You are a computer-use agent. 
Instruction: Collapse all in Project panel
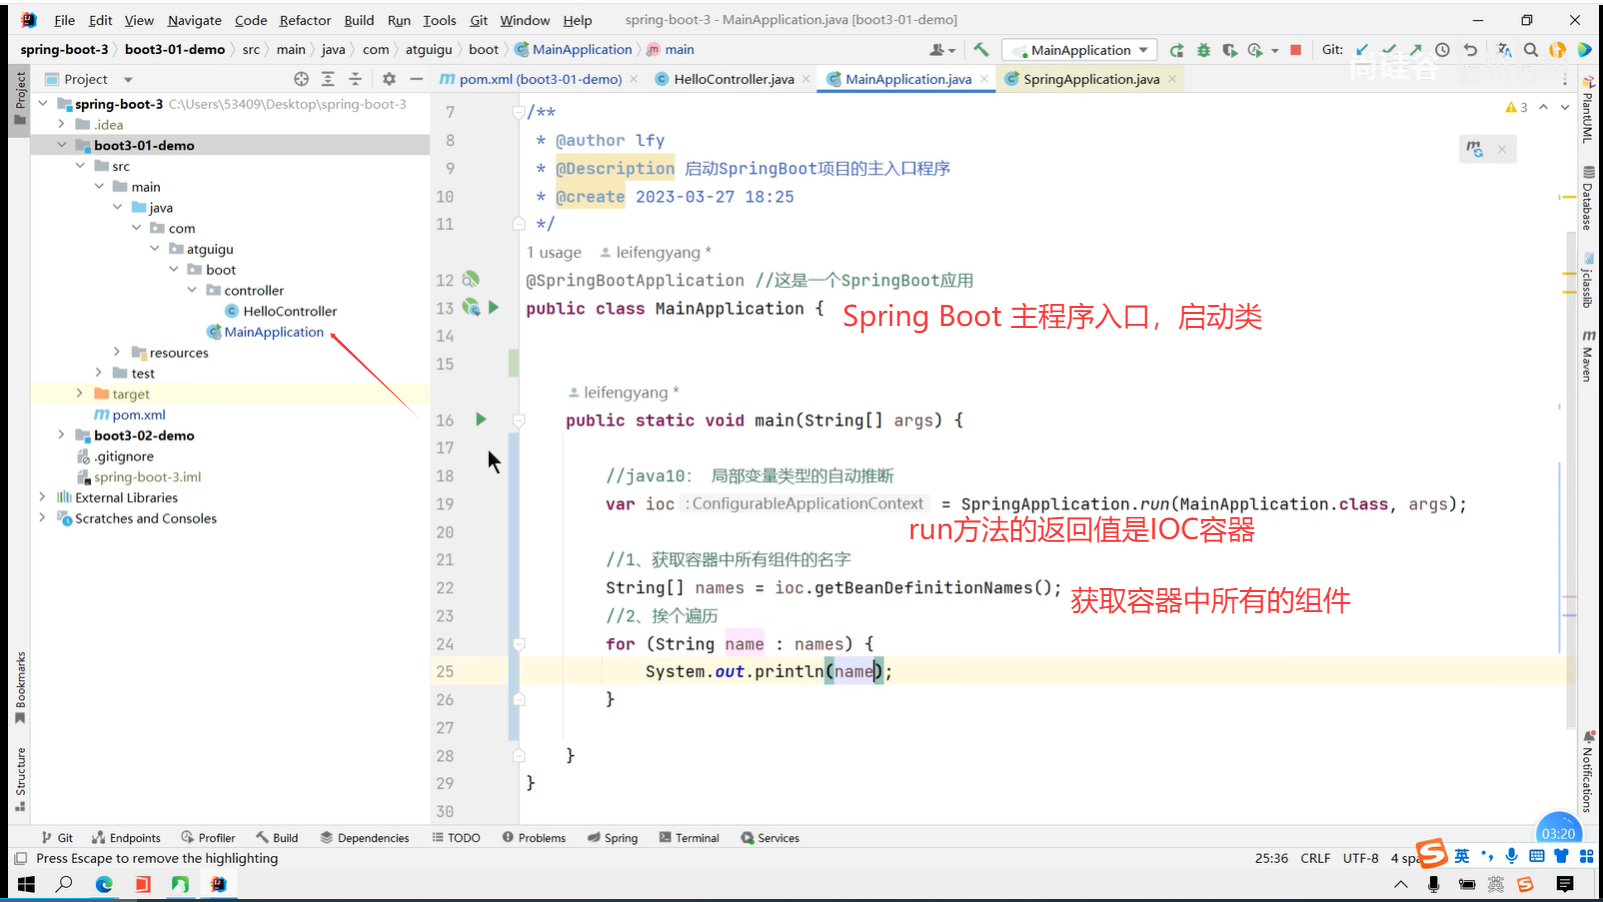click(x=355, y=79)
